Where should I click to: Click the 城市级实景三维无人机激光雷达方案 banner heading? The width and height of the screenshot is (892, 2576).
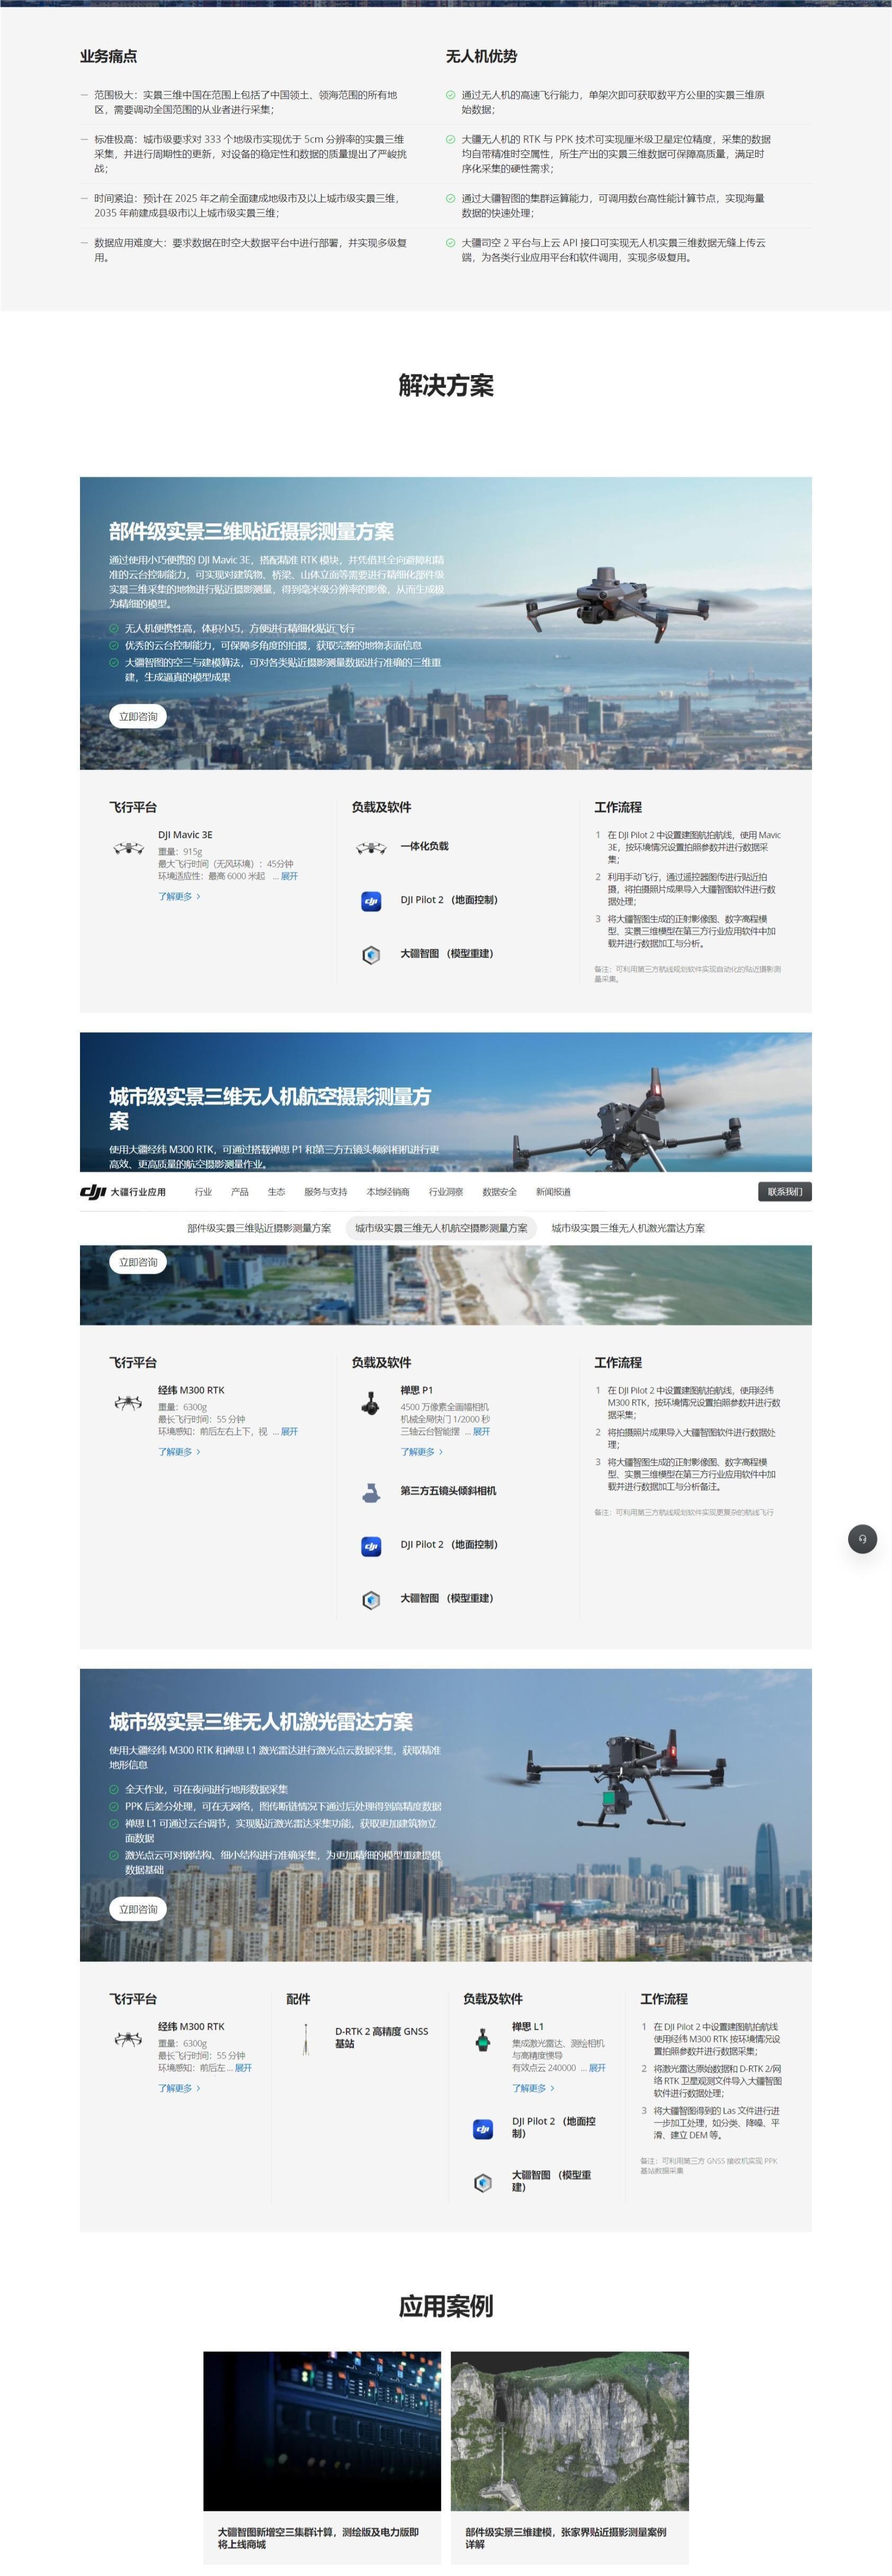coord(261,1721)
